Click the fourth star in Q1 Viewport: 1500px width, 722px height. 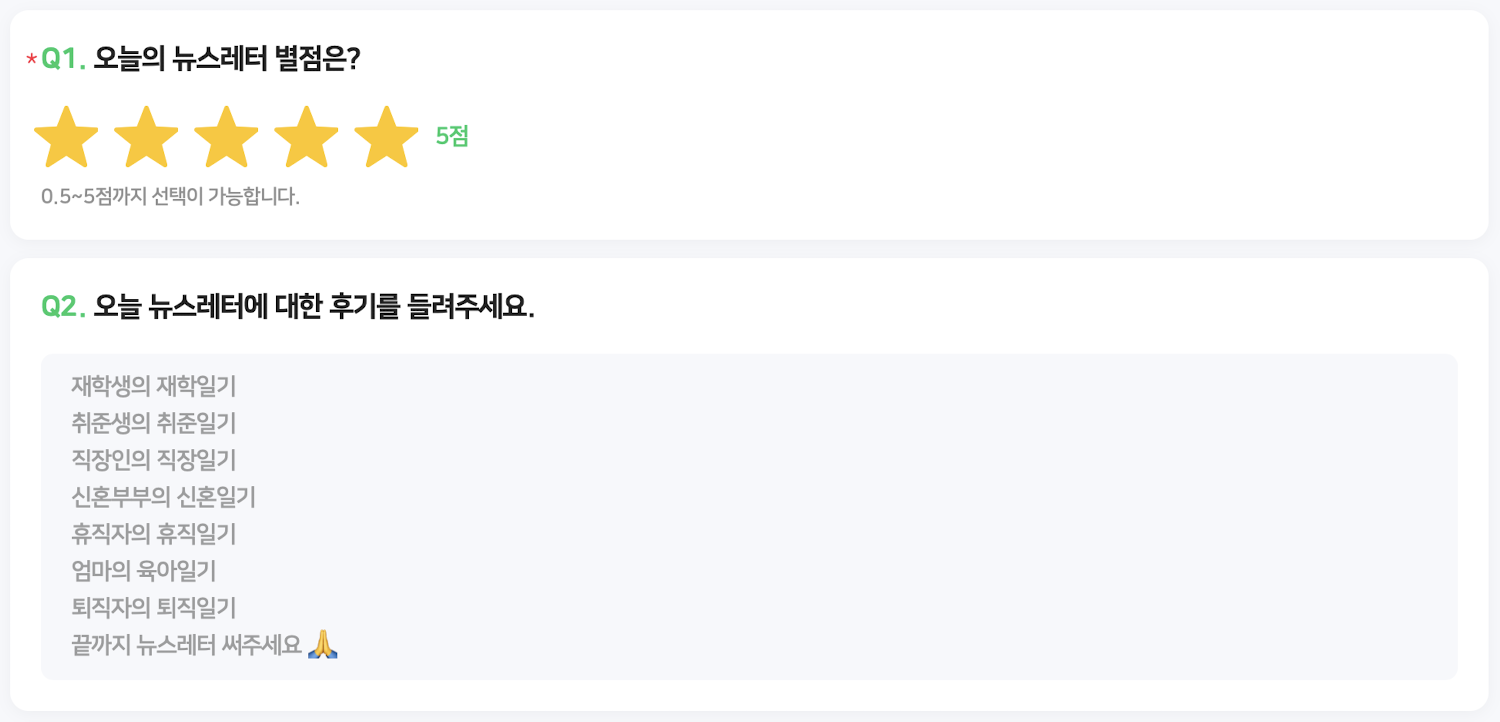(307, 137)
